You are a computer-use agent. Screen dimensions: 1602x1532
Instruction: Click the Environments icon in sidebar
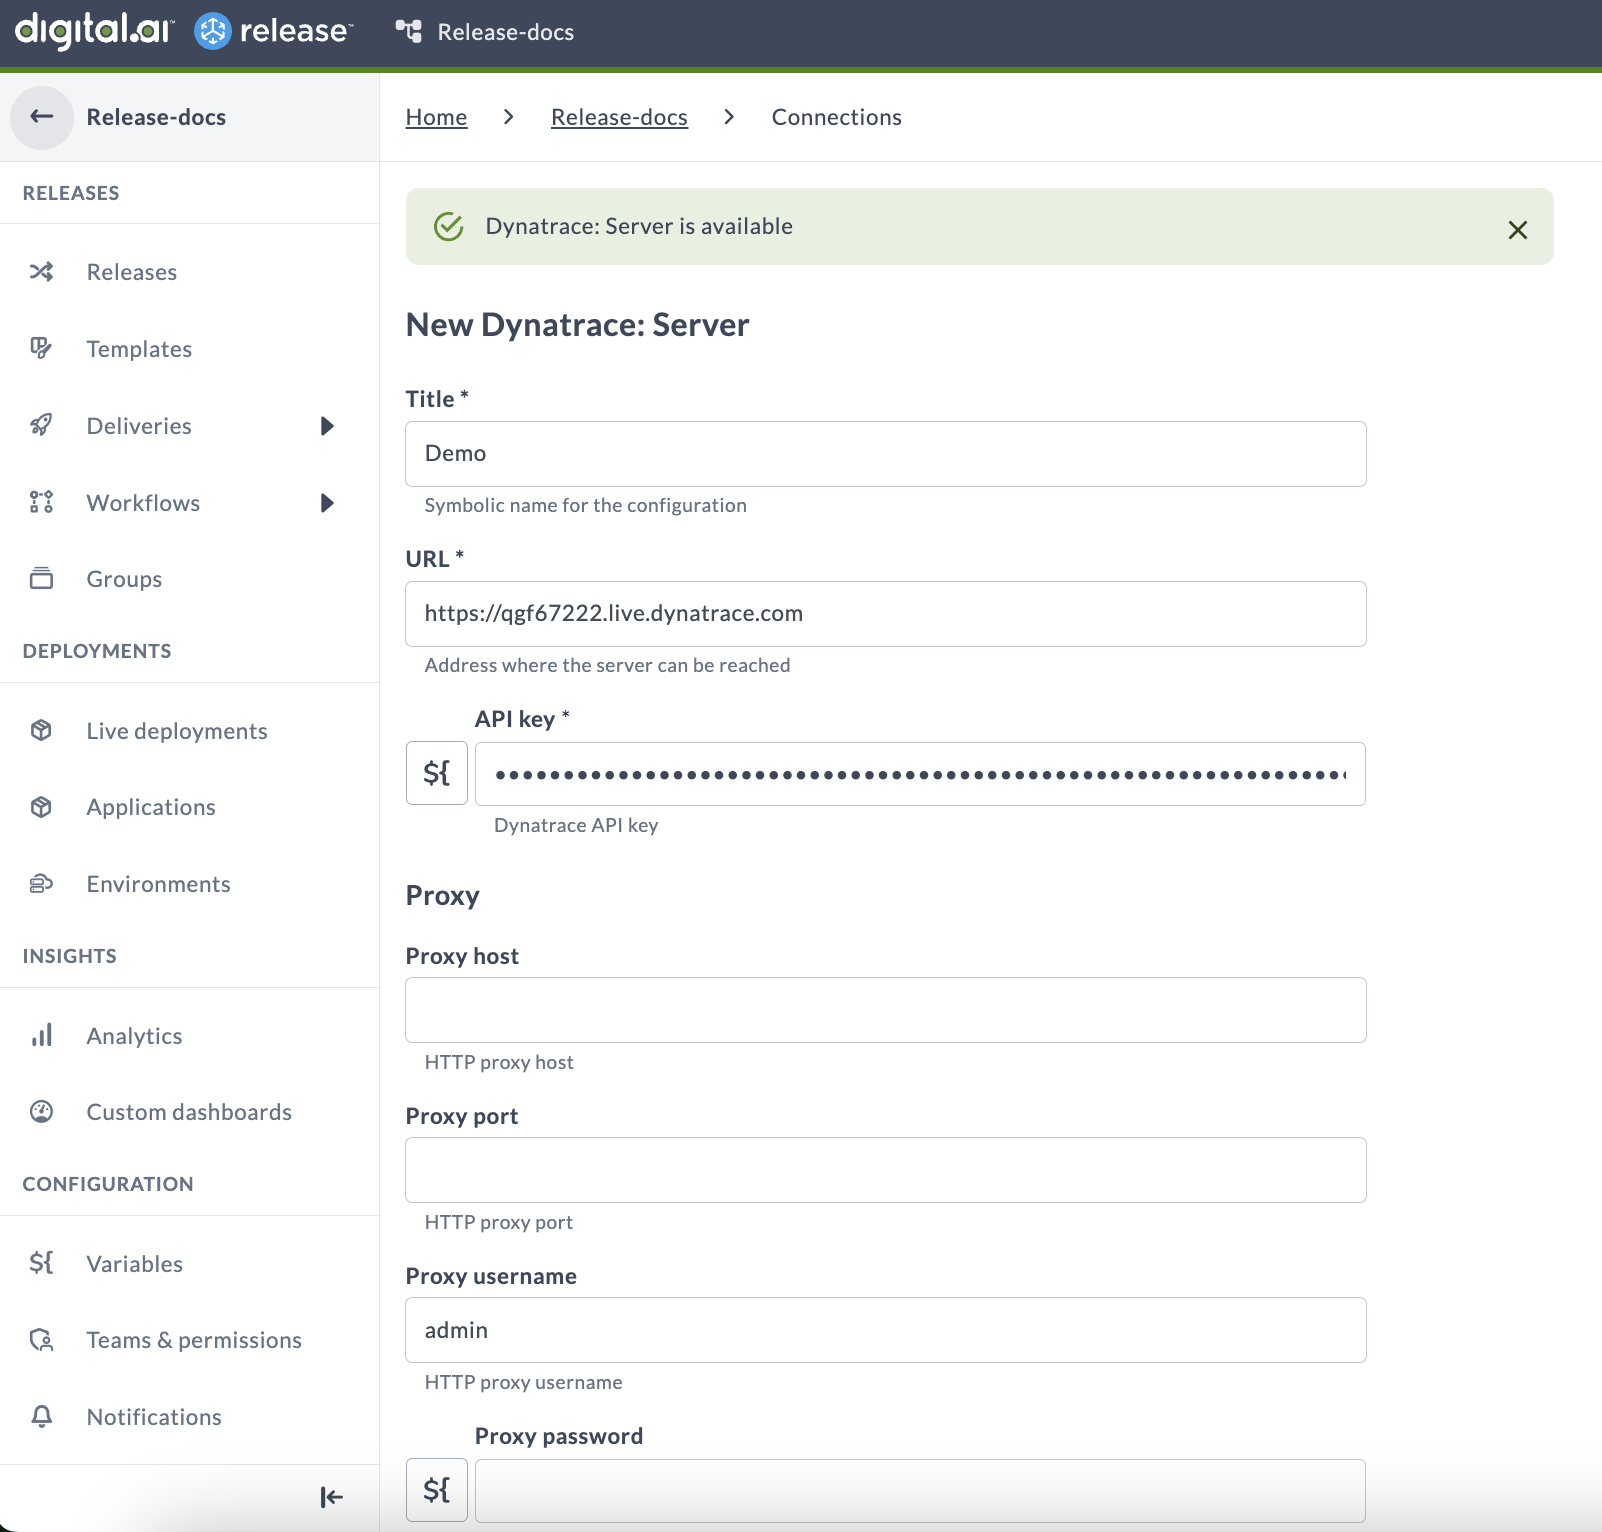coord(41,884)
